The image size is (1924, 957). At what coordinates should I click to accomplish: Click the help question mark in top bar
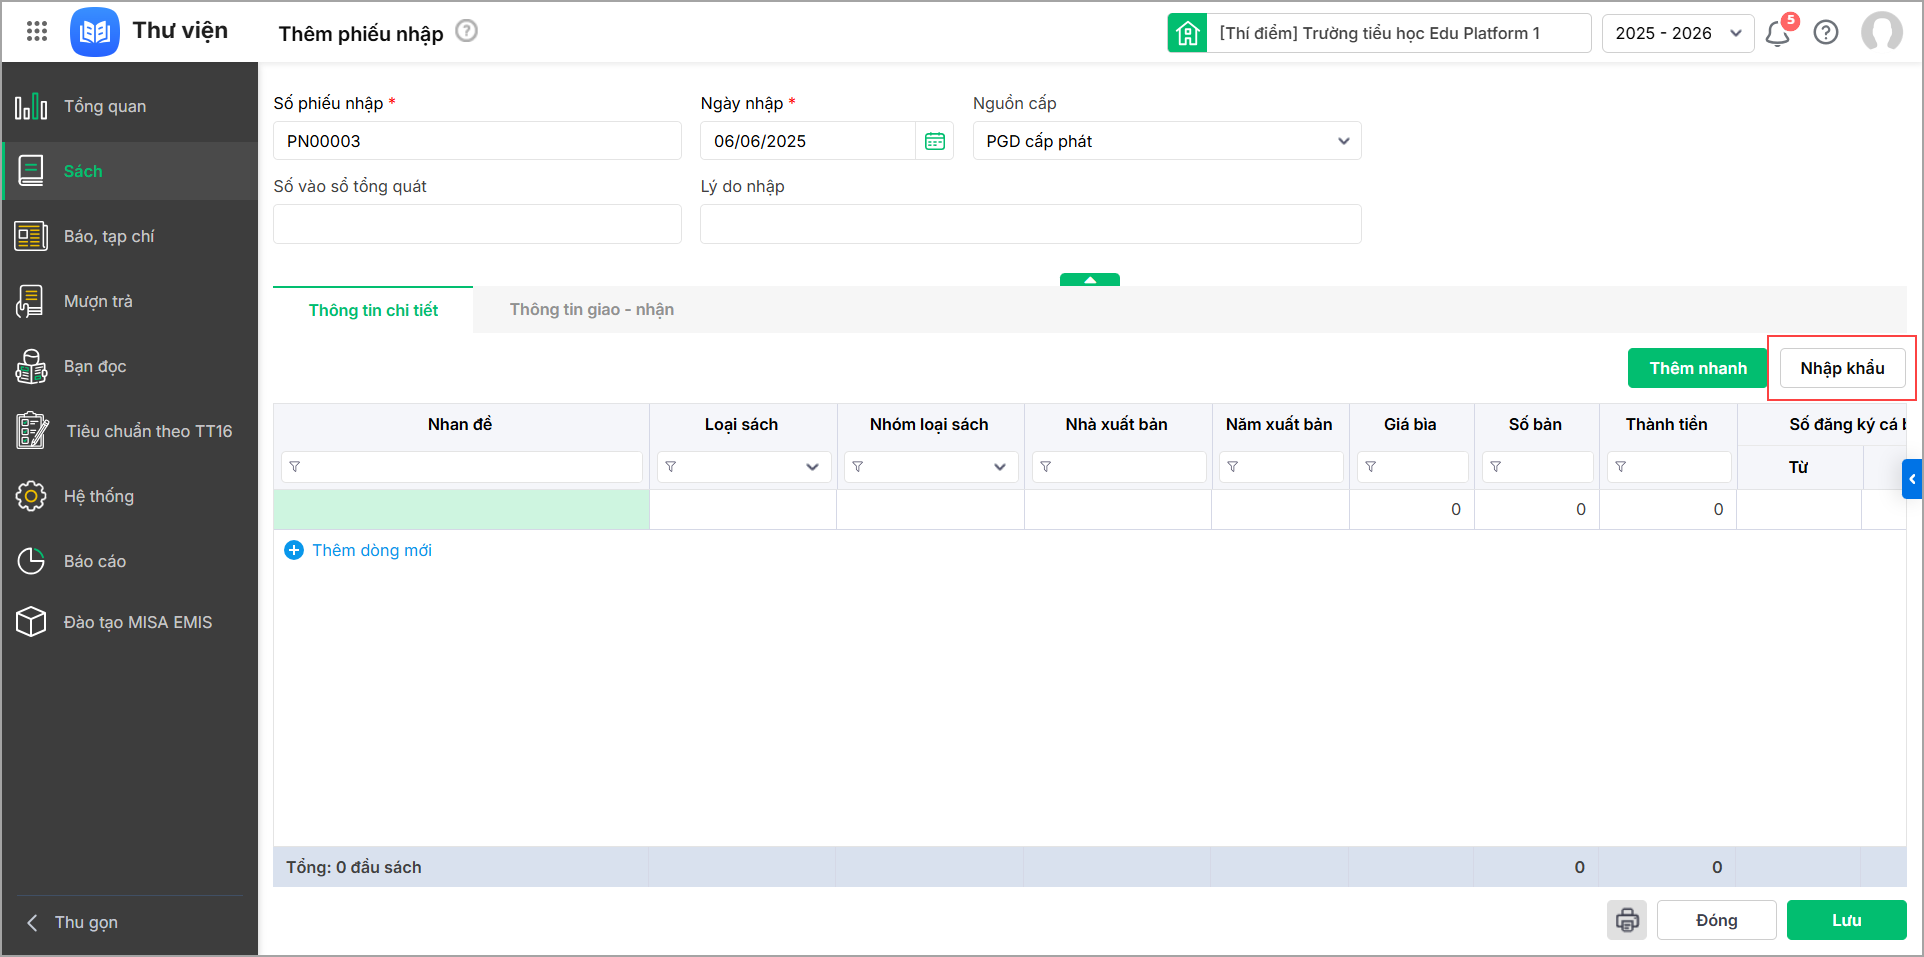(x=1826, y=32)
